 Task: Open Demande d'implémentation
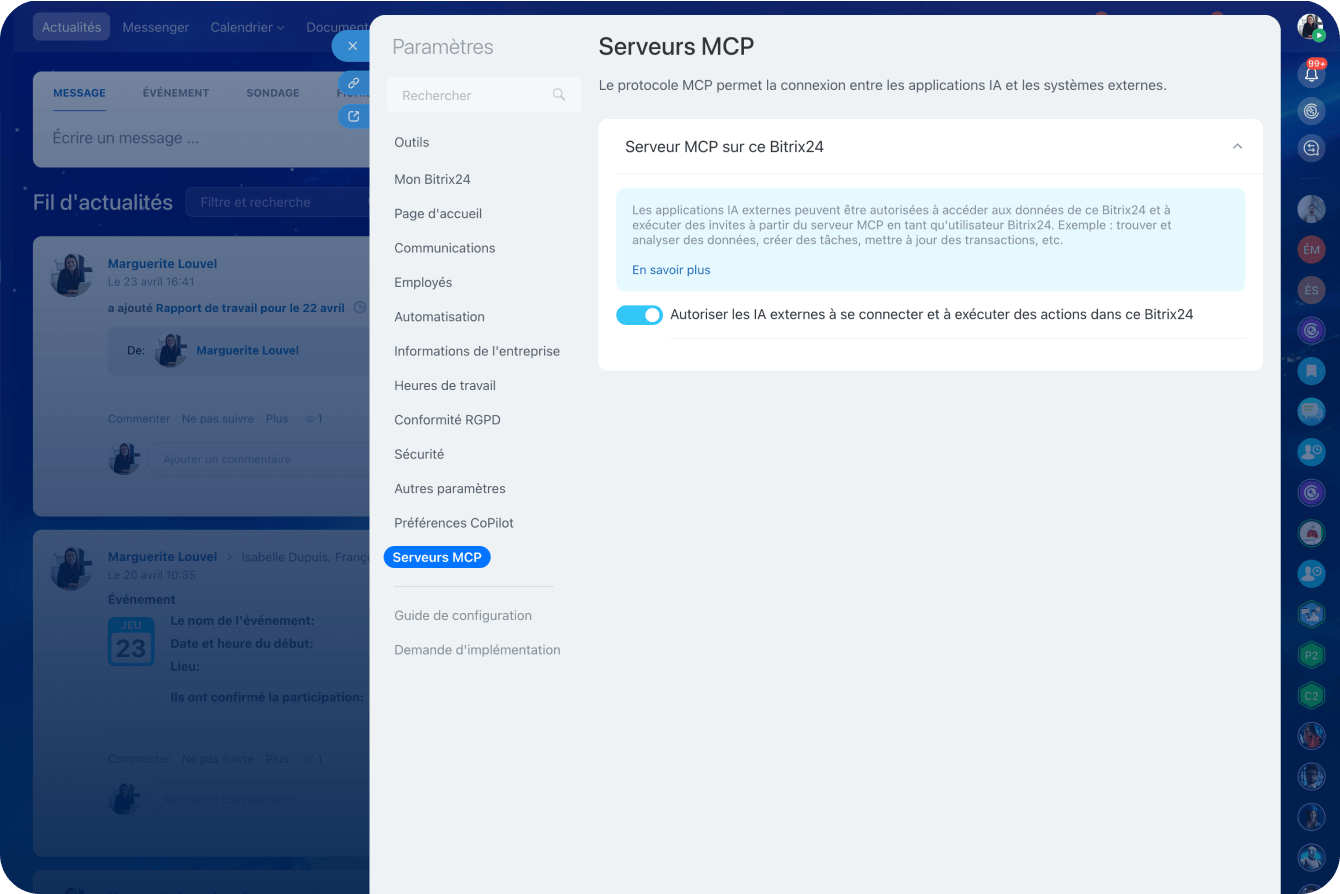(477, 650)
